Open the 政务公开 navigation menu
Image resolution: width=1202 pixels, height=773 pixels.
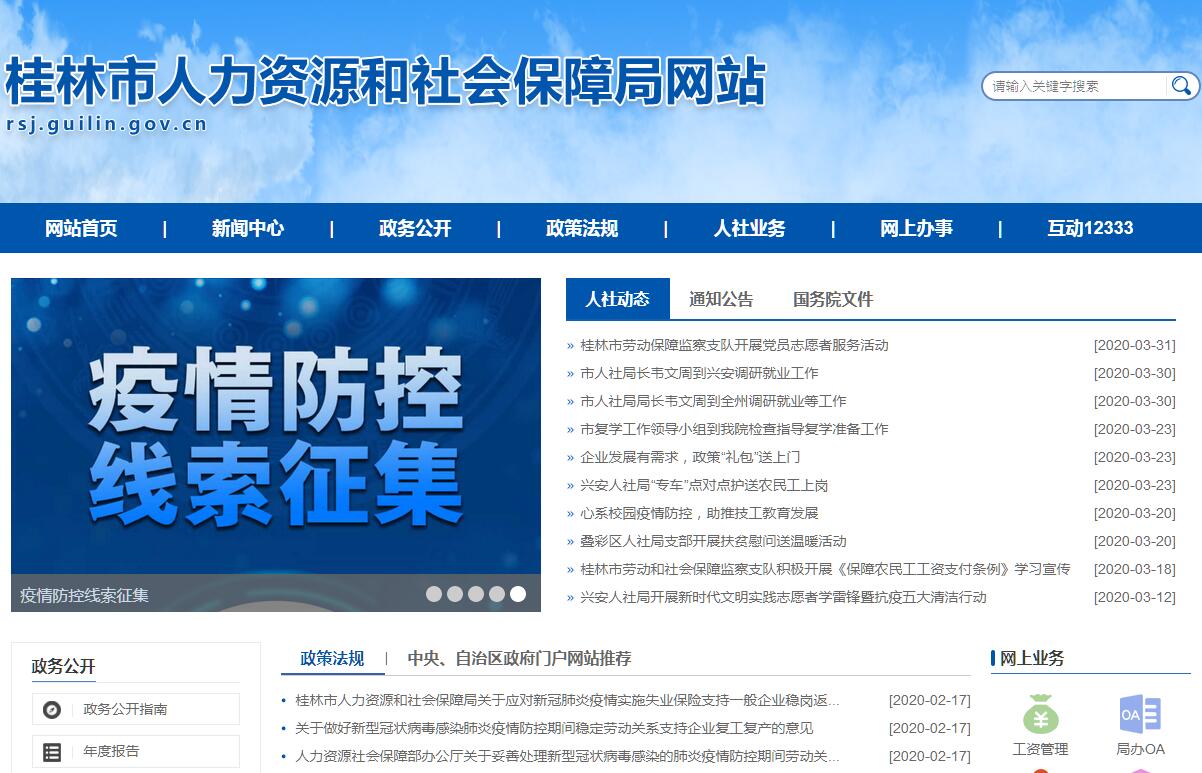click(x=415, y=228)
